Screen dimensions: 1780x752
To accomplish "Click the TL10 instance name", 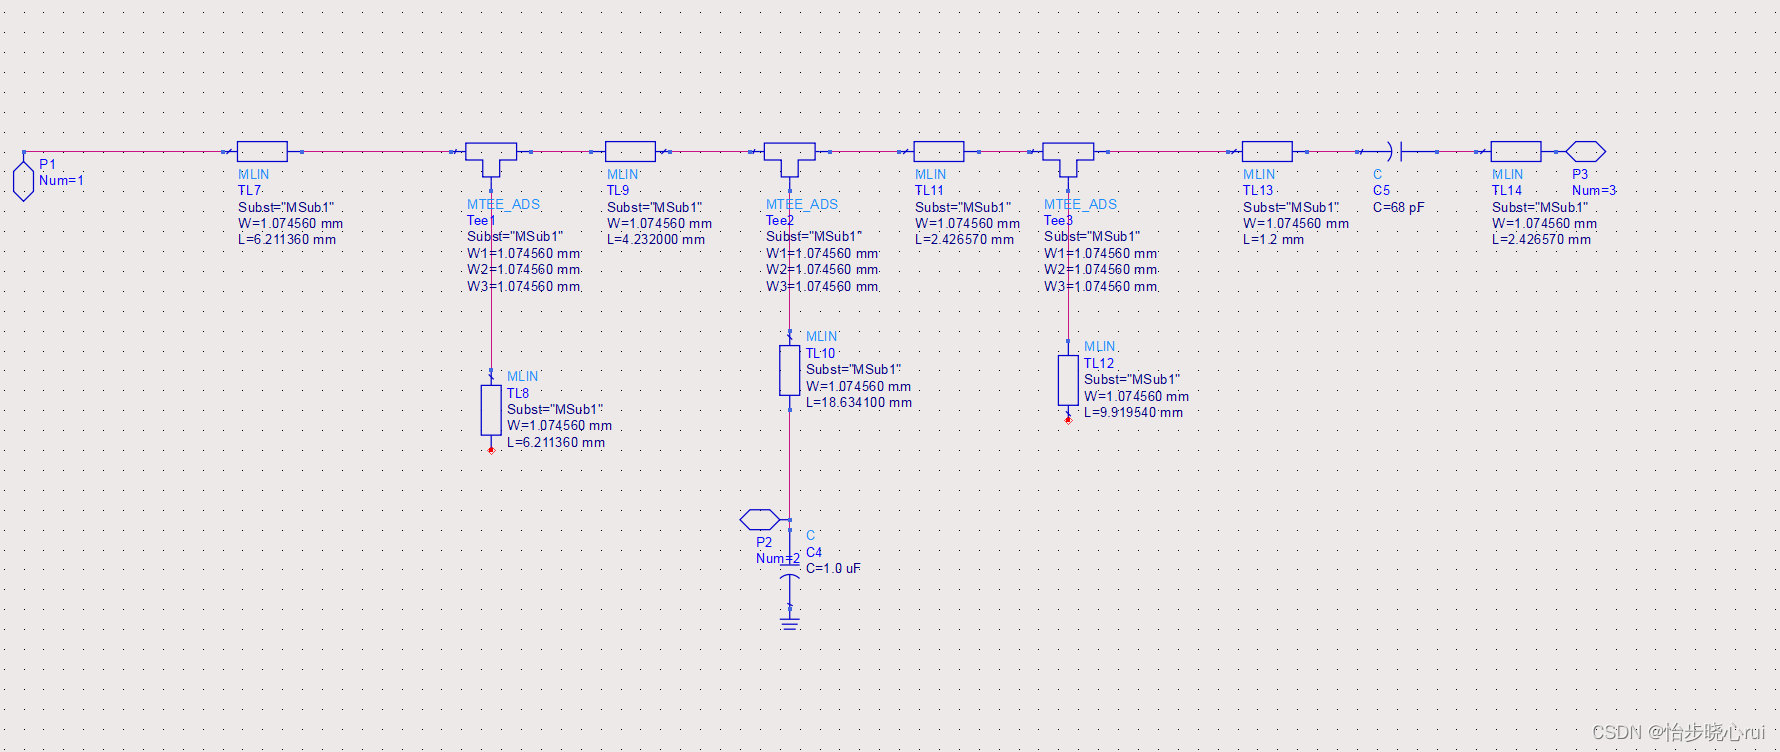I will coord(820,353).
